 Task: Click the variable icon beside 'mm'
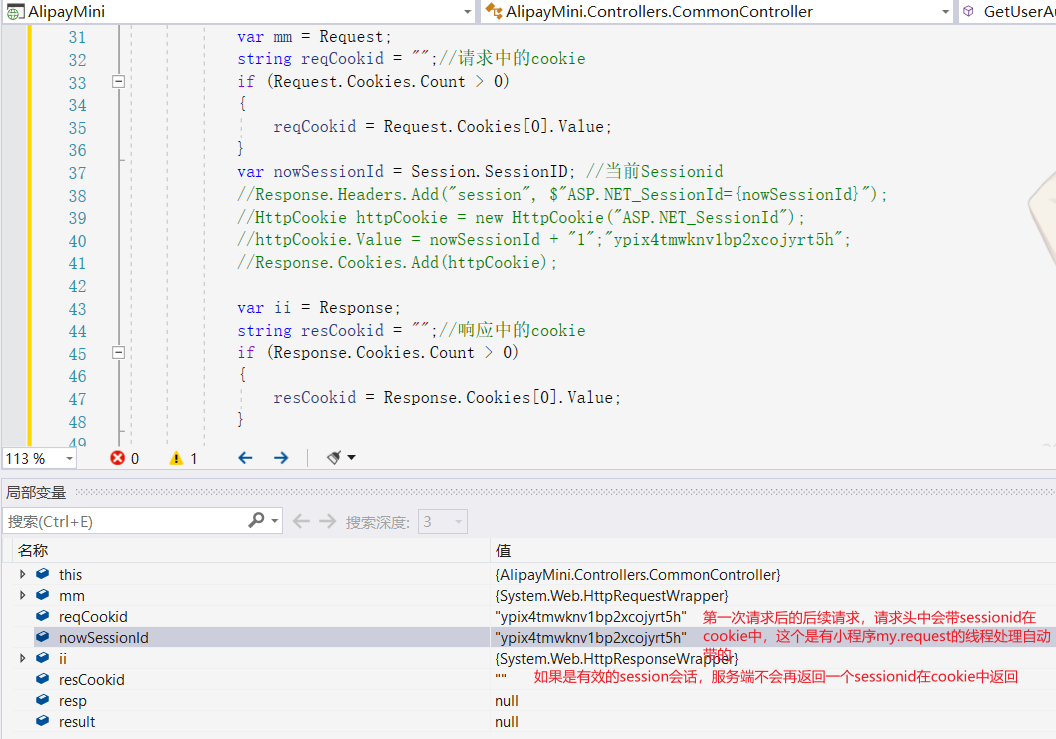[42, 595]
